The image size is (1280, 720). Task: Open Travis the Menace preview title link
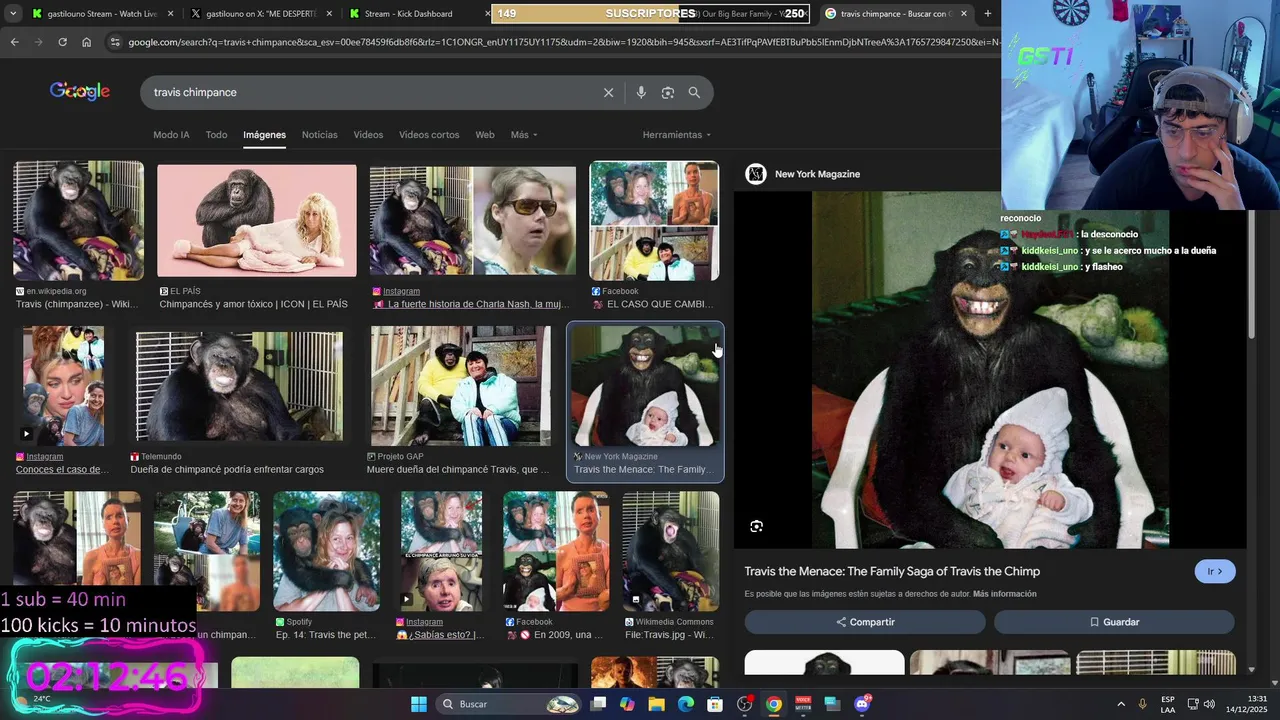(892, 571)
